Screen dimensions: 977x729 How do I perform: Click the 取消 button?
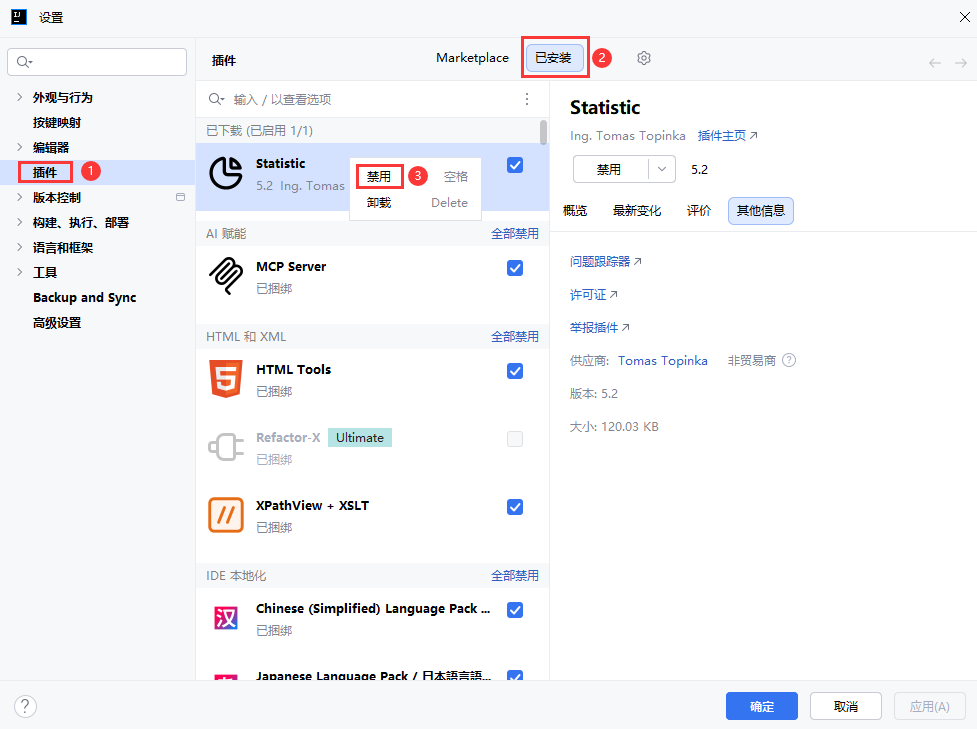[846, 707]
